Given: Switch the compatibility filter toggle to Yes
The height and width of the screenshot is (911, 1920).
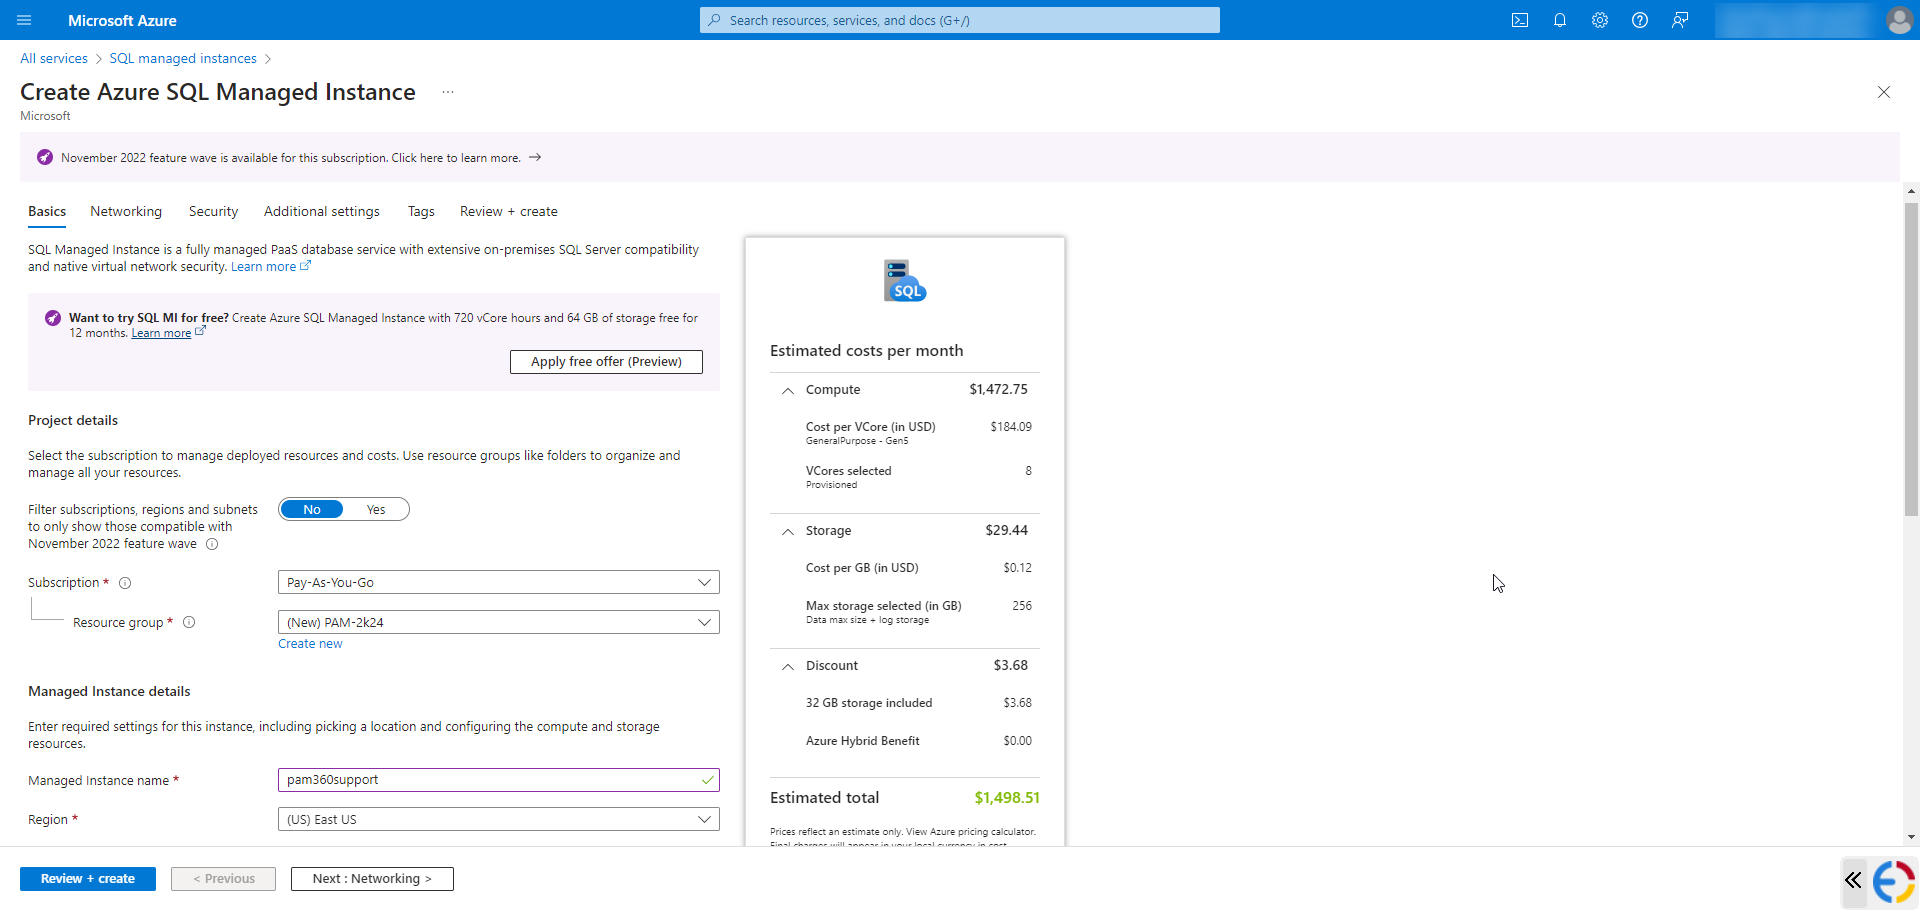Looking at the screenshot, I should (x=376, y=509).
